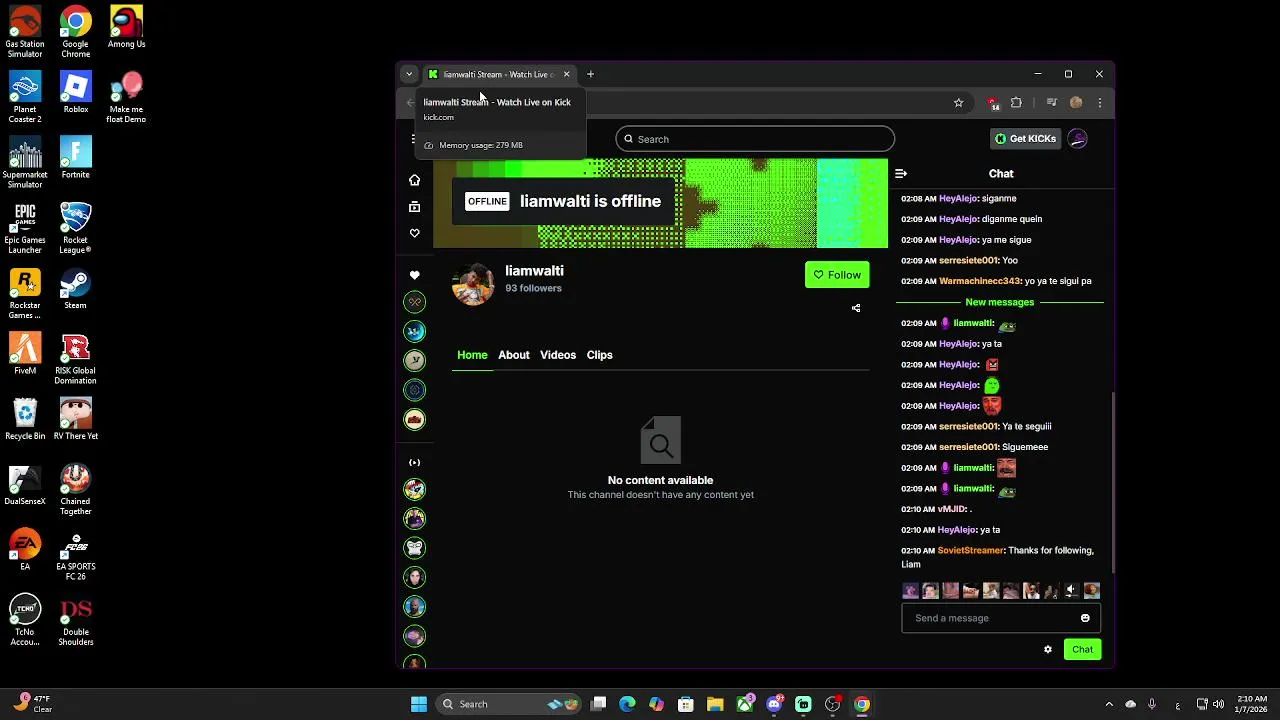The image size is (1280, 720).
Task: Open weather widget showing 47°F Clear
Action: (32, 704)
